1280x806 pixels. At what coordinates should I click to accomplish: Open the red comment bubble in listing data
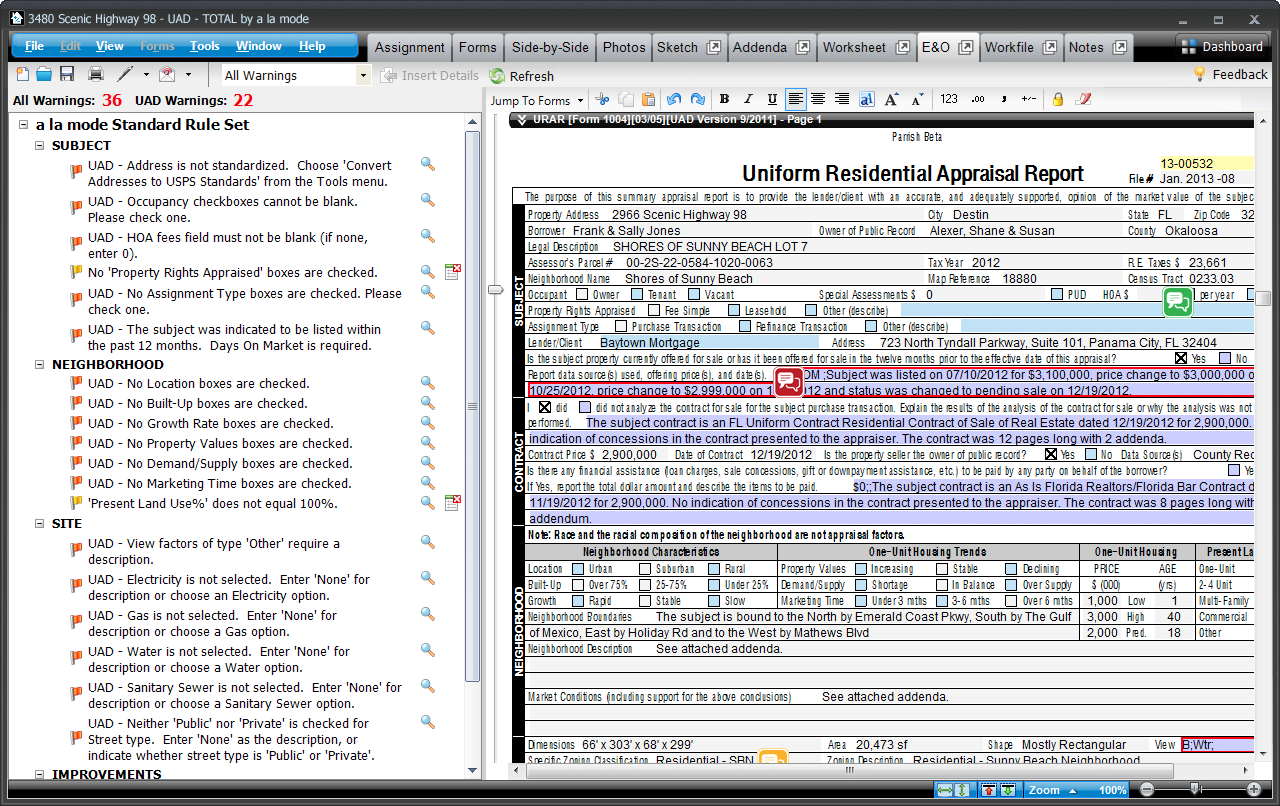(x=790, y=381)
